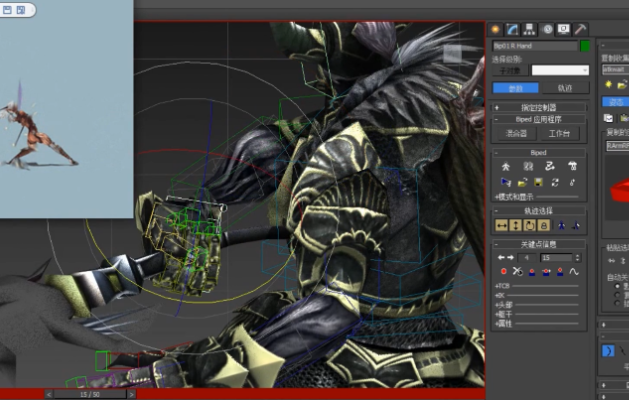Click the Biped Convert icon
Image resolution: width=629 pixels, height=400 pixels.
pos(555,183)
